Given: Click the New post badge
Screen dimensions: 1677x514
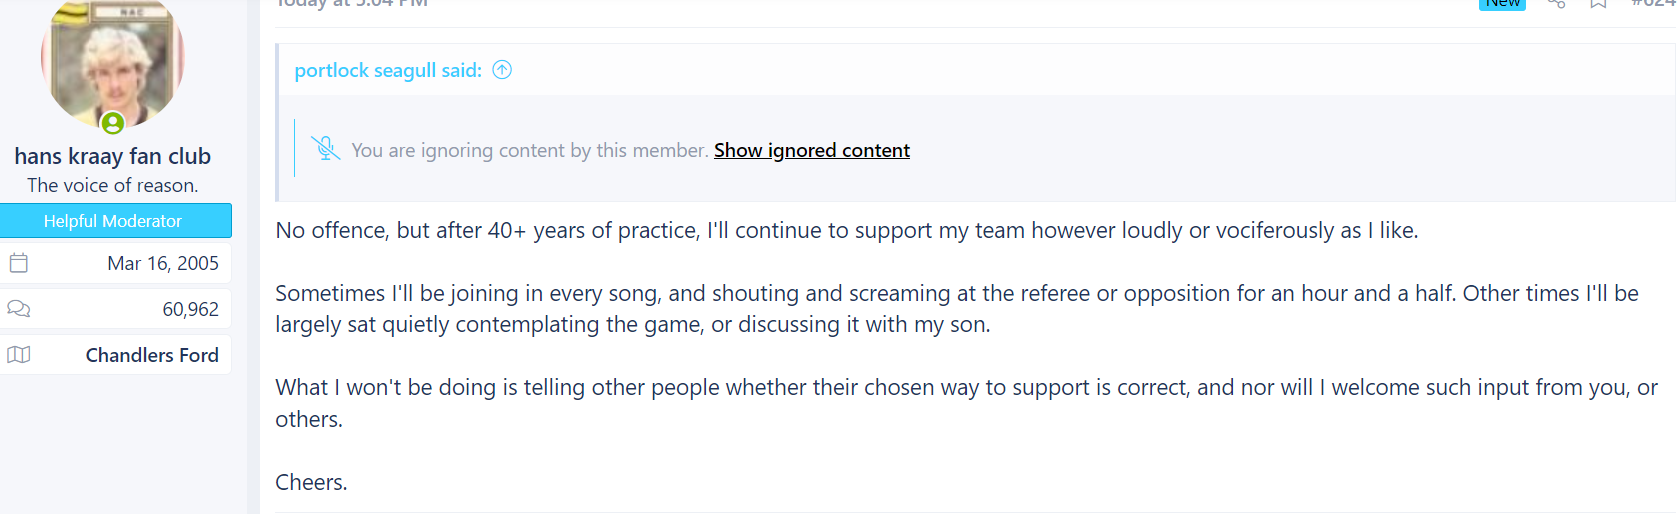Looking at the screenshot, I should pyautogui.click(x=1502, y=4).
